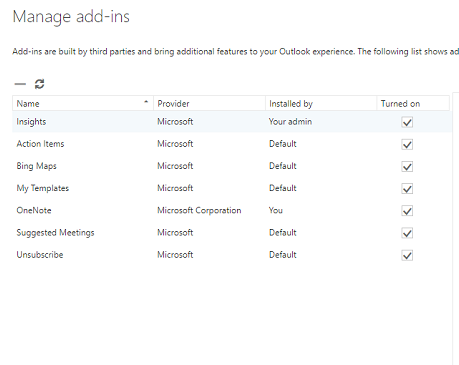This screenshot has width=459, height=365.
Task: Select the Action Items row
Action: tap(232, 144)
